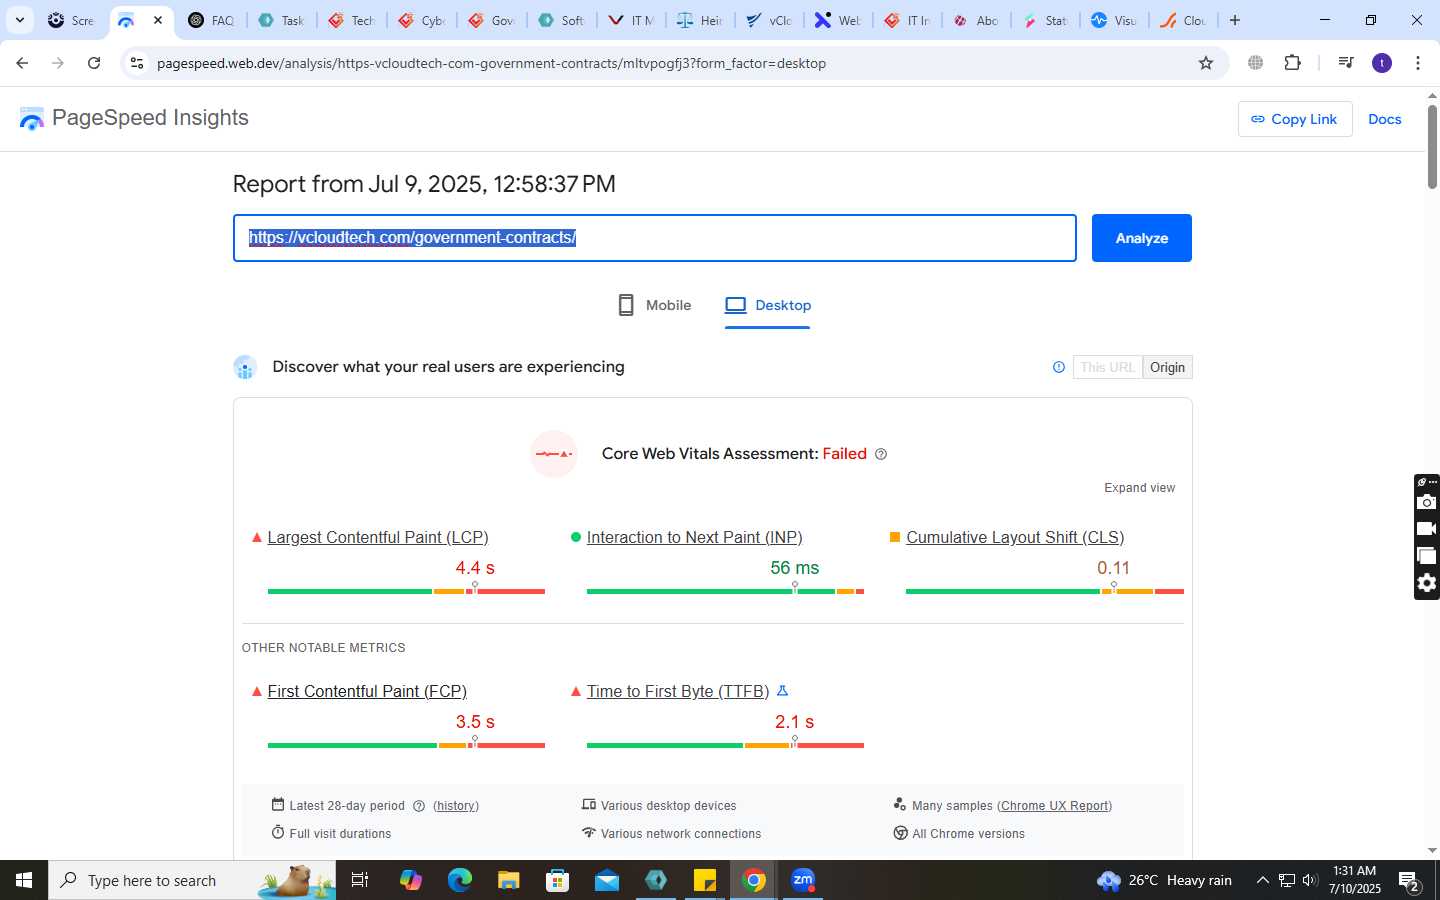Click the page vertical scrollbar

[x=1432, y=147]
